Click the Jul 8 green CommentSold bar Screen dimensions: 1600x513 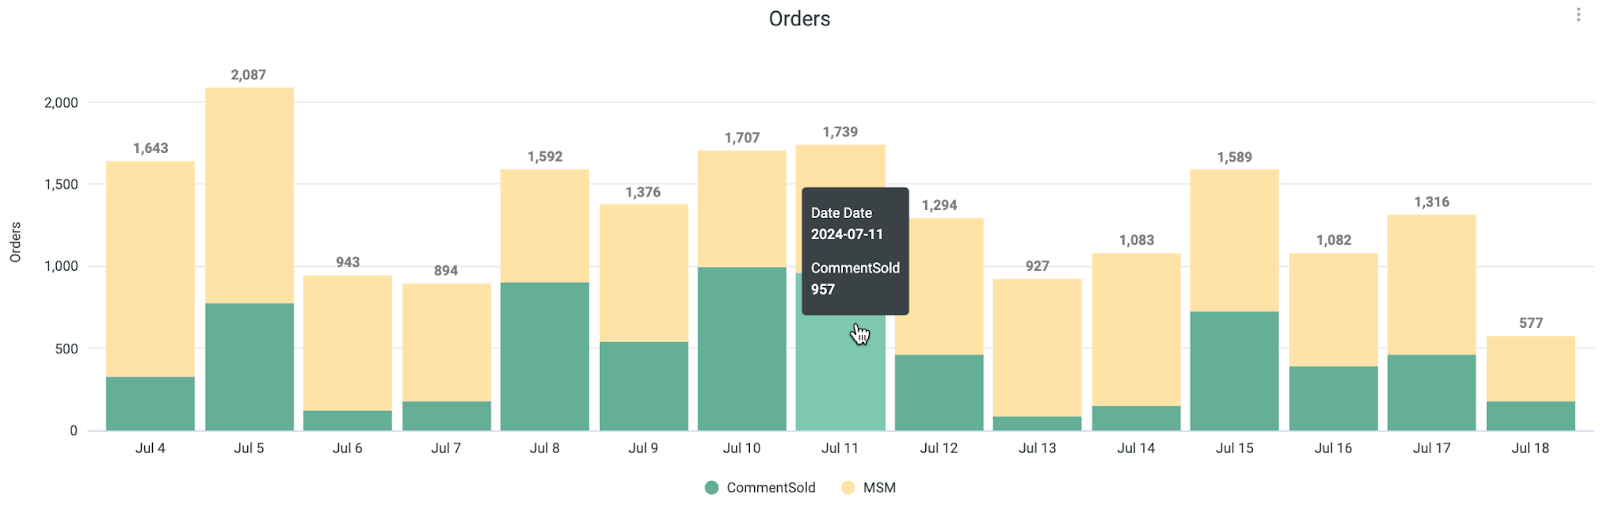tap(544, 356)
